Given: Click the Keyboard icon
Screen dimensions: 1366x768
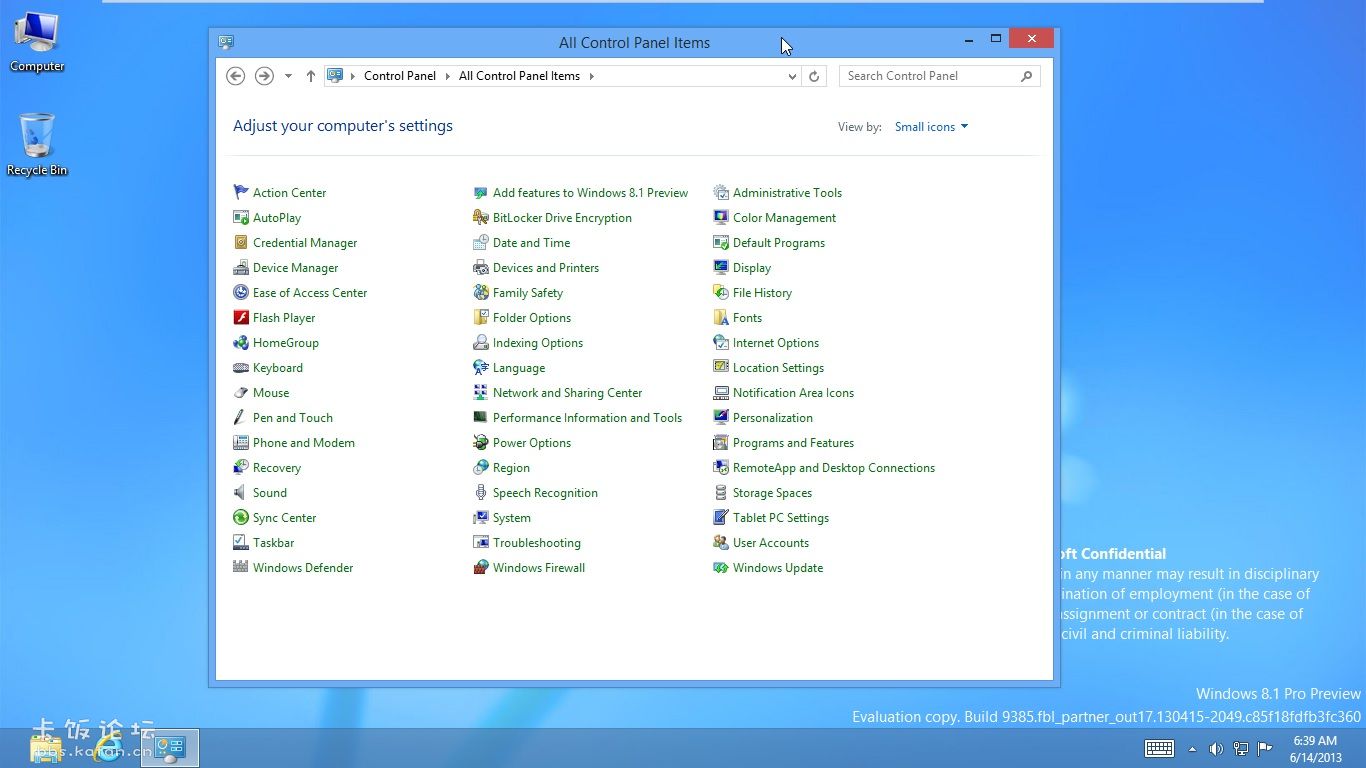Looking at the screenshot, I should 240,367.
